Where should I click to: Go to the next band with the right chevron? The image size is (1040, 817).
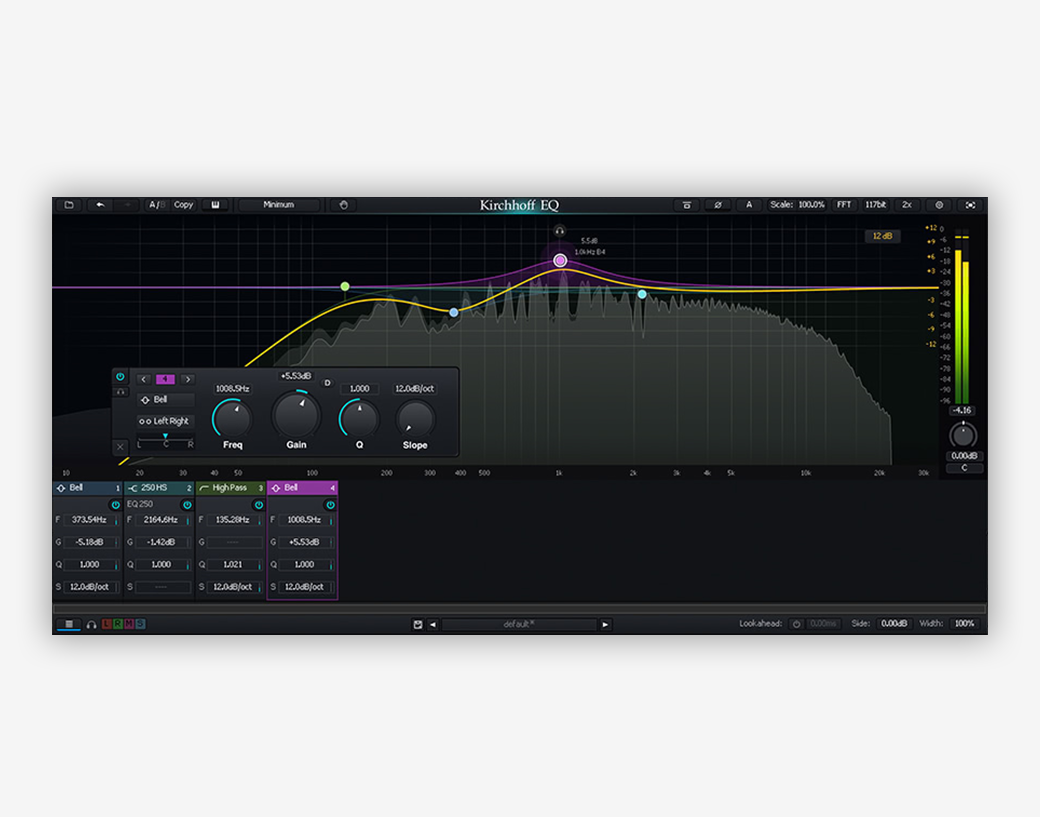tap(188, 379)
